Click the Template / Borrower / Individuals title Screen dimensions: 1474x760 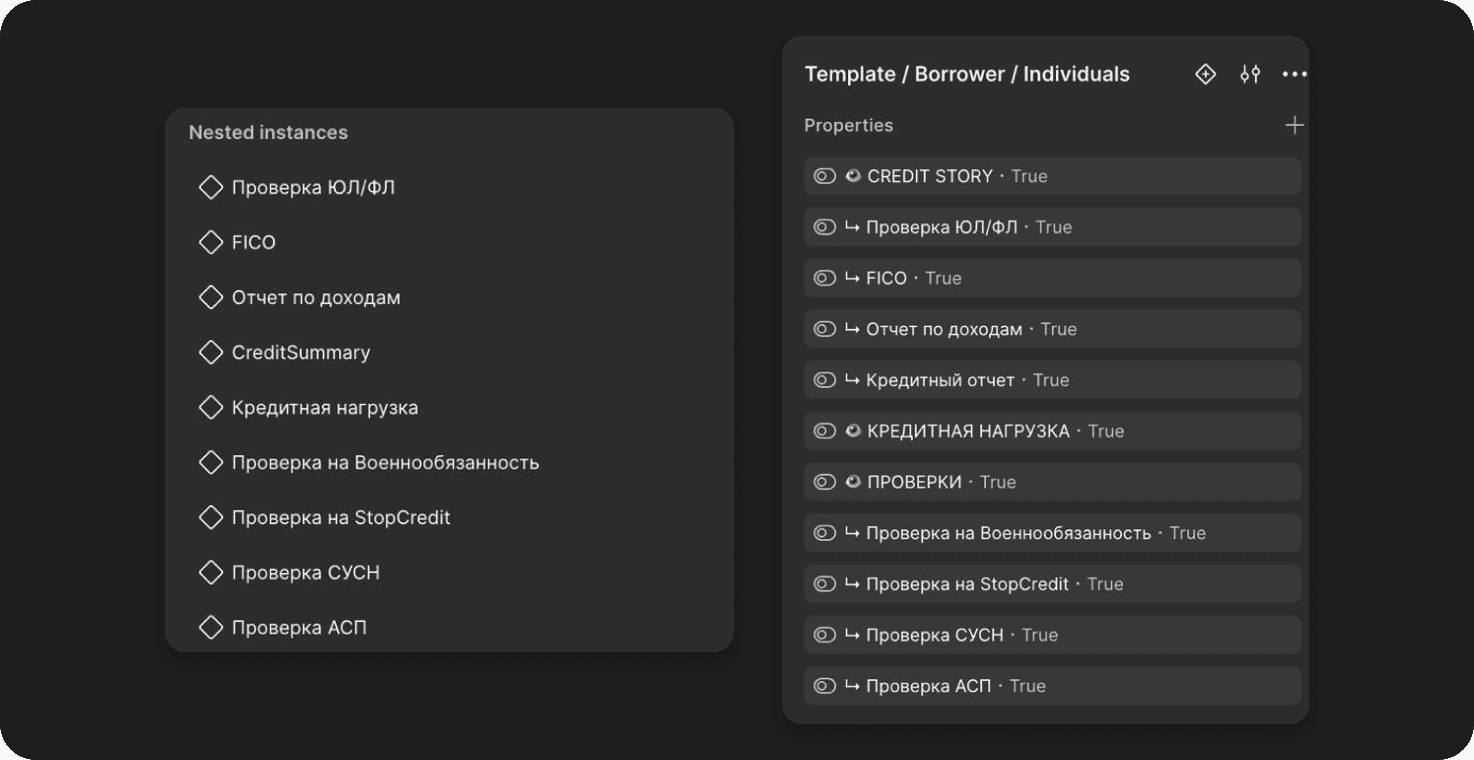[967, 74]
